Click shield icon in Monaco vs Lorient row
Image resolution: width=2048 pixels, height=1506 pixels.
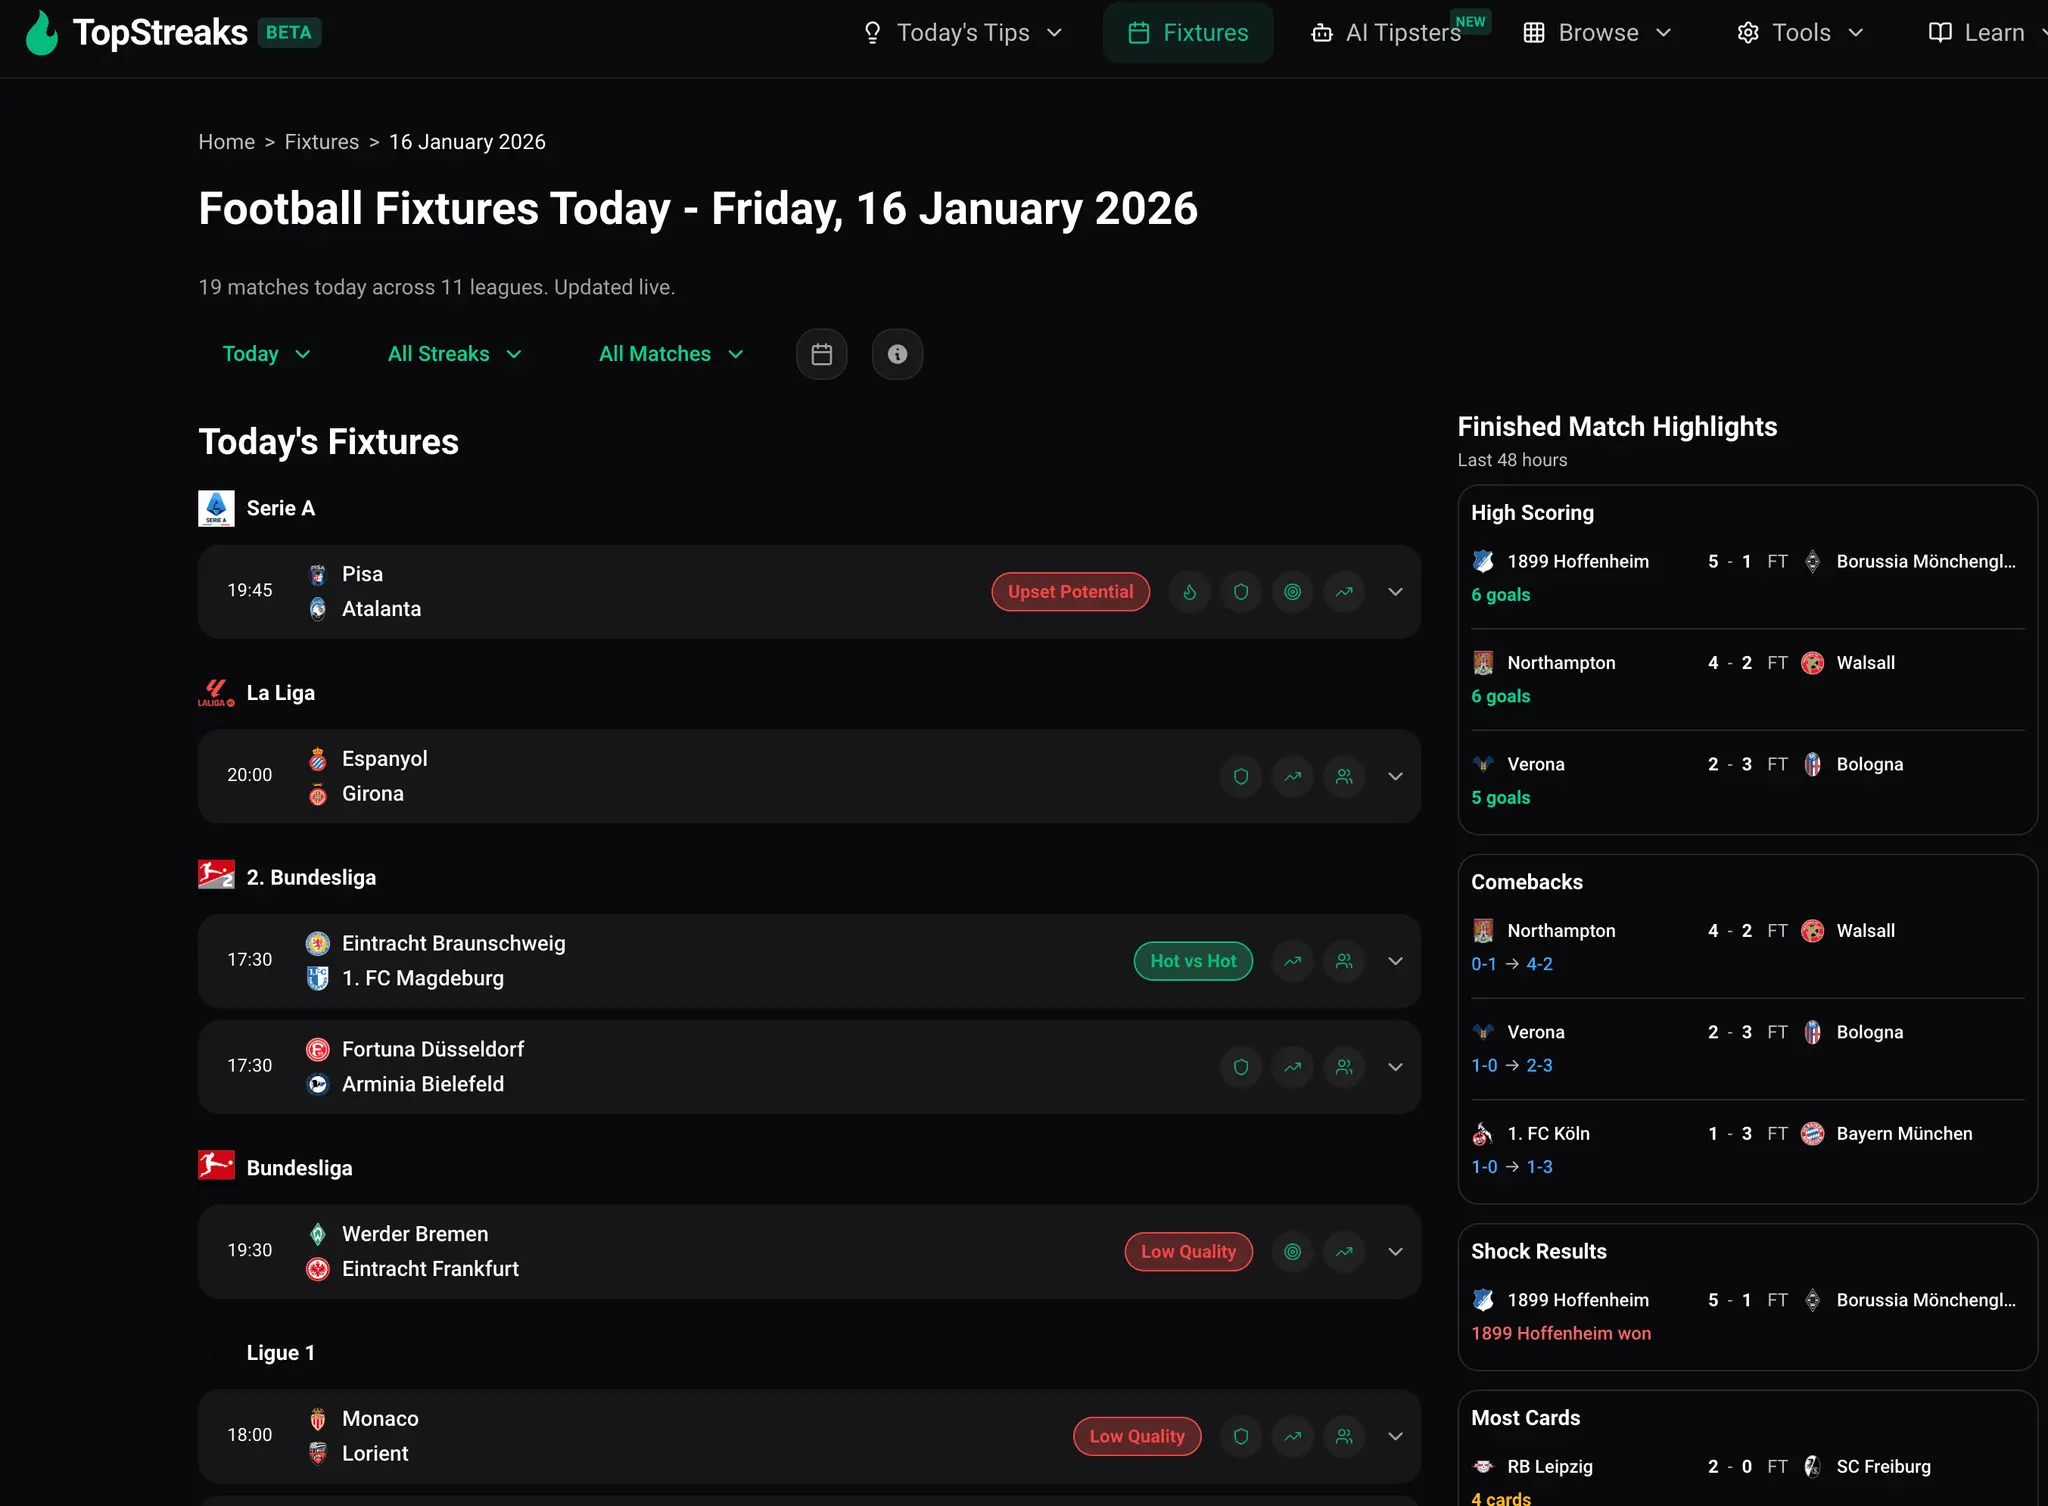coord(1241,1436)
